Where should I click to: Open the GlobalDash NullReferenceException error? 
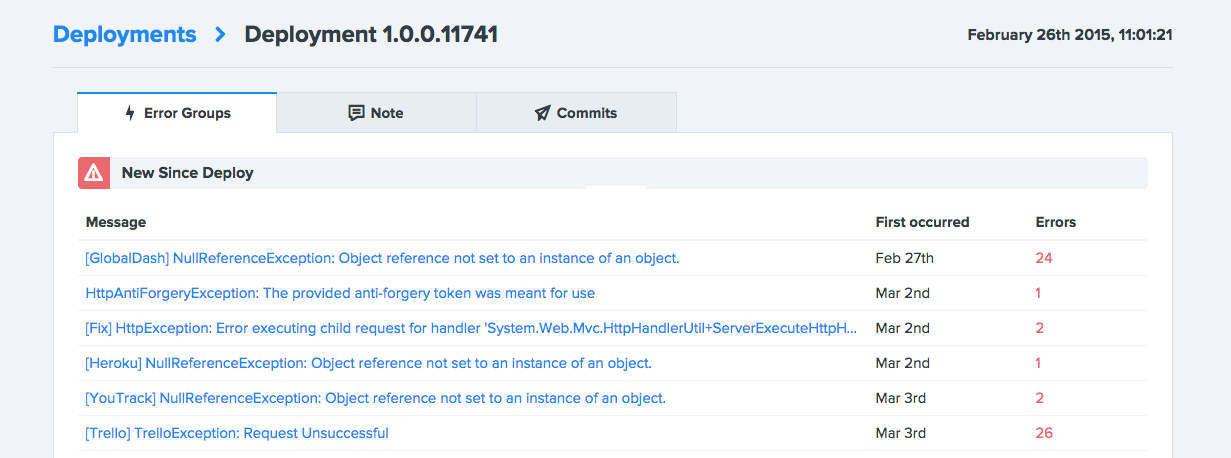(382, 258)
